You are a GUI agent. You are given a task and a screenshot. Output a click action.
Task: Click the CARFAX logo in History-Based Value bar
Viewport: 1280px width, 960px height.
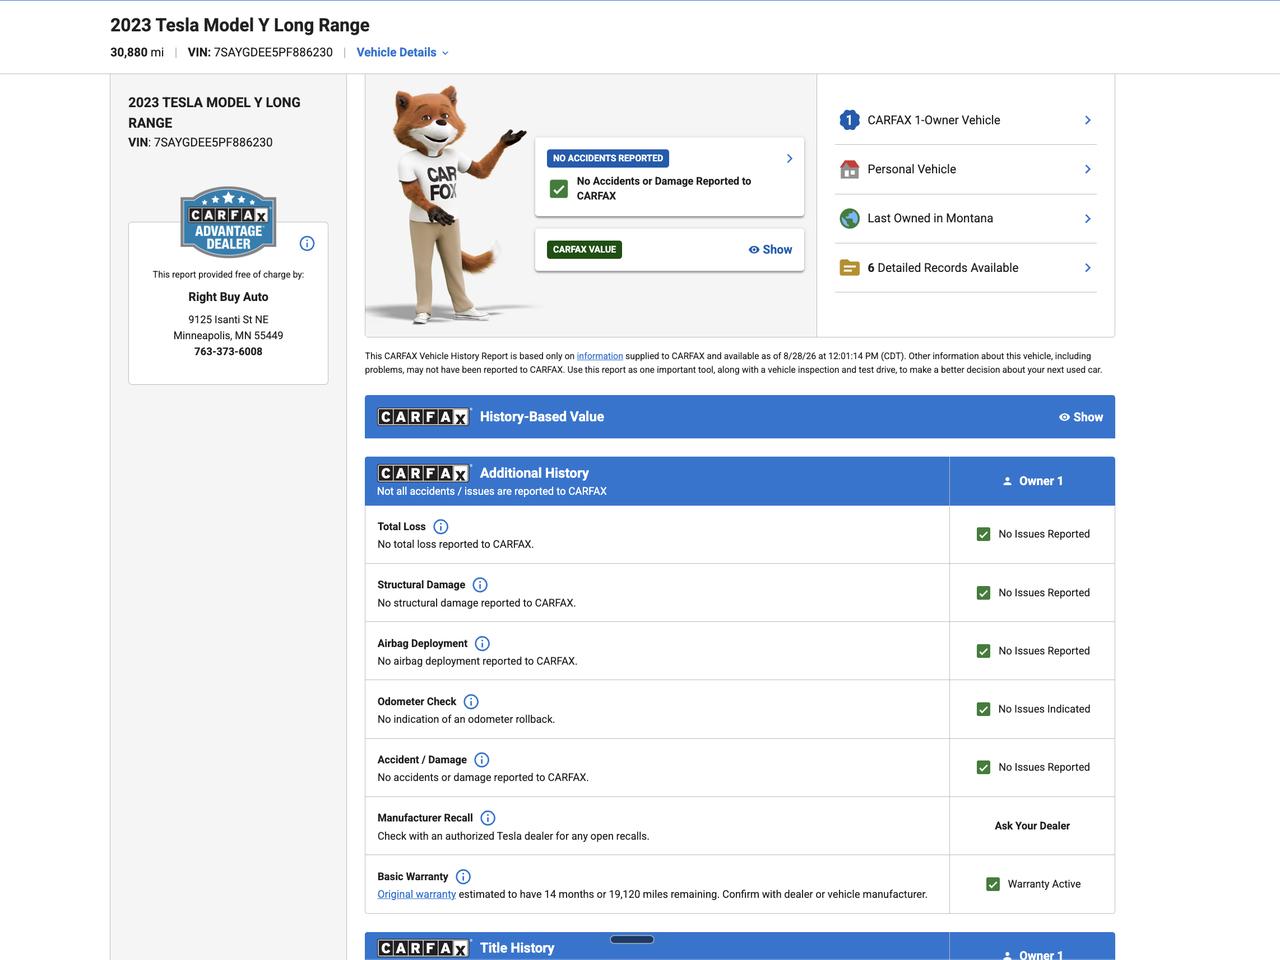tap(423, 417)
